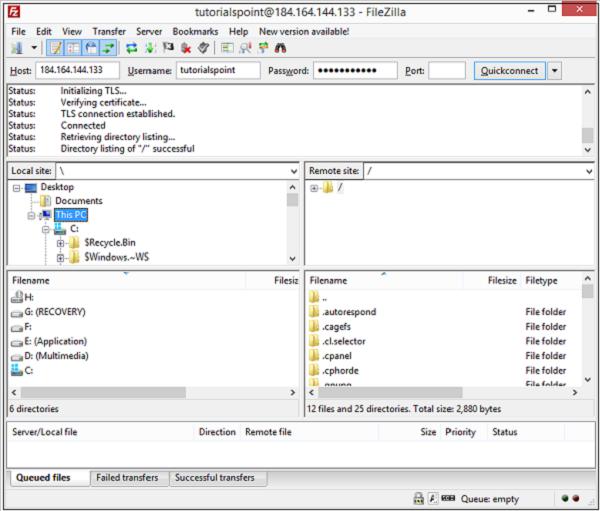Toggle message log display

coord(55,48)
